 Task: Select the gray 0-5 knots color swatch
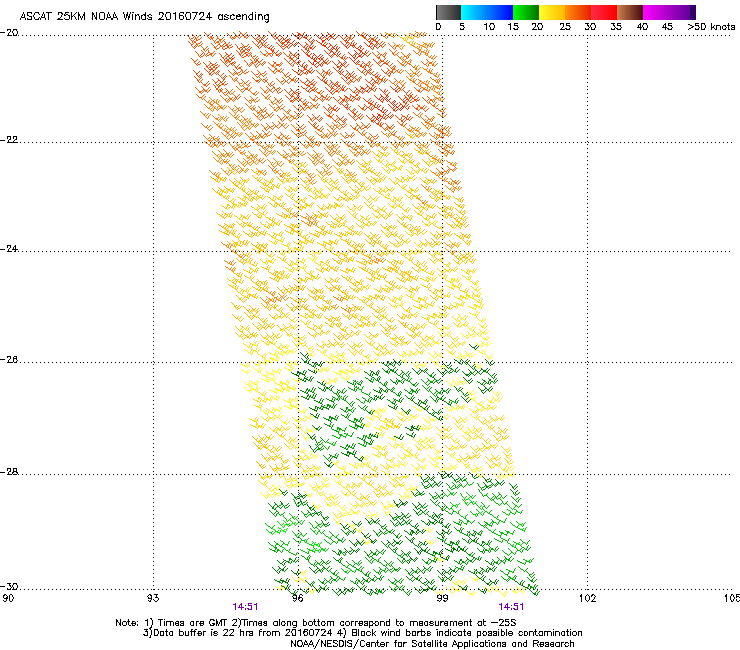pyautogui.click(x=448, y=12)
